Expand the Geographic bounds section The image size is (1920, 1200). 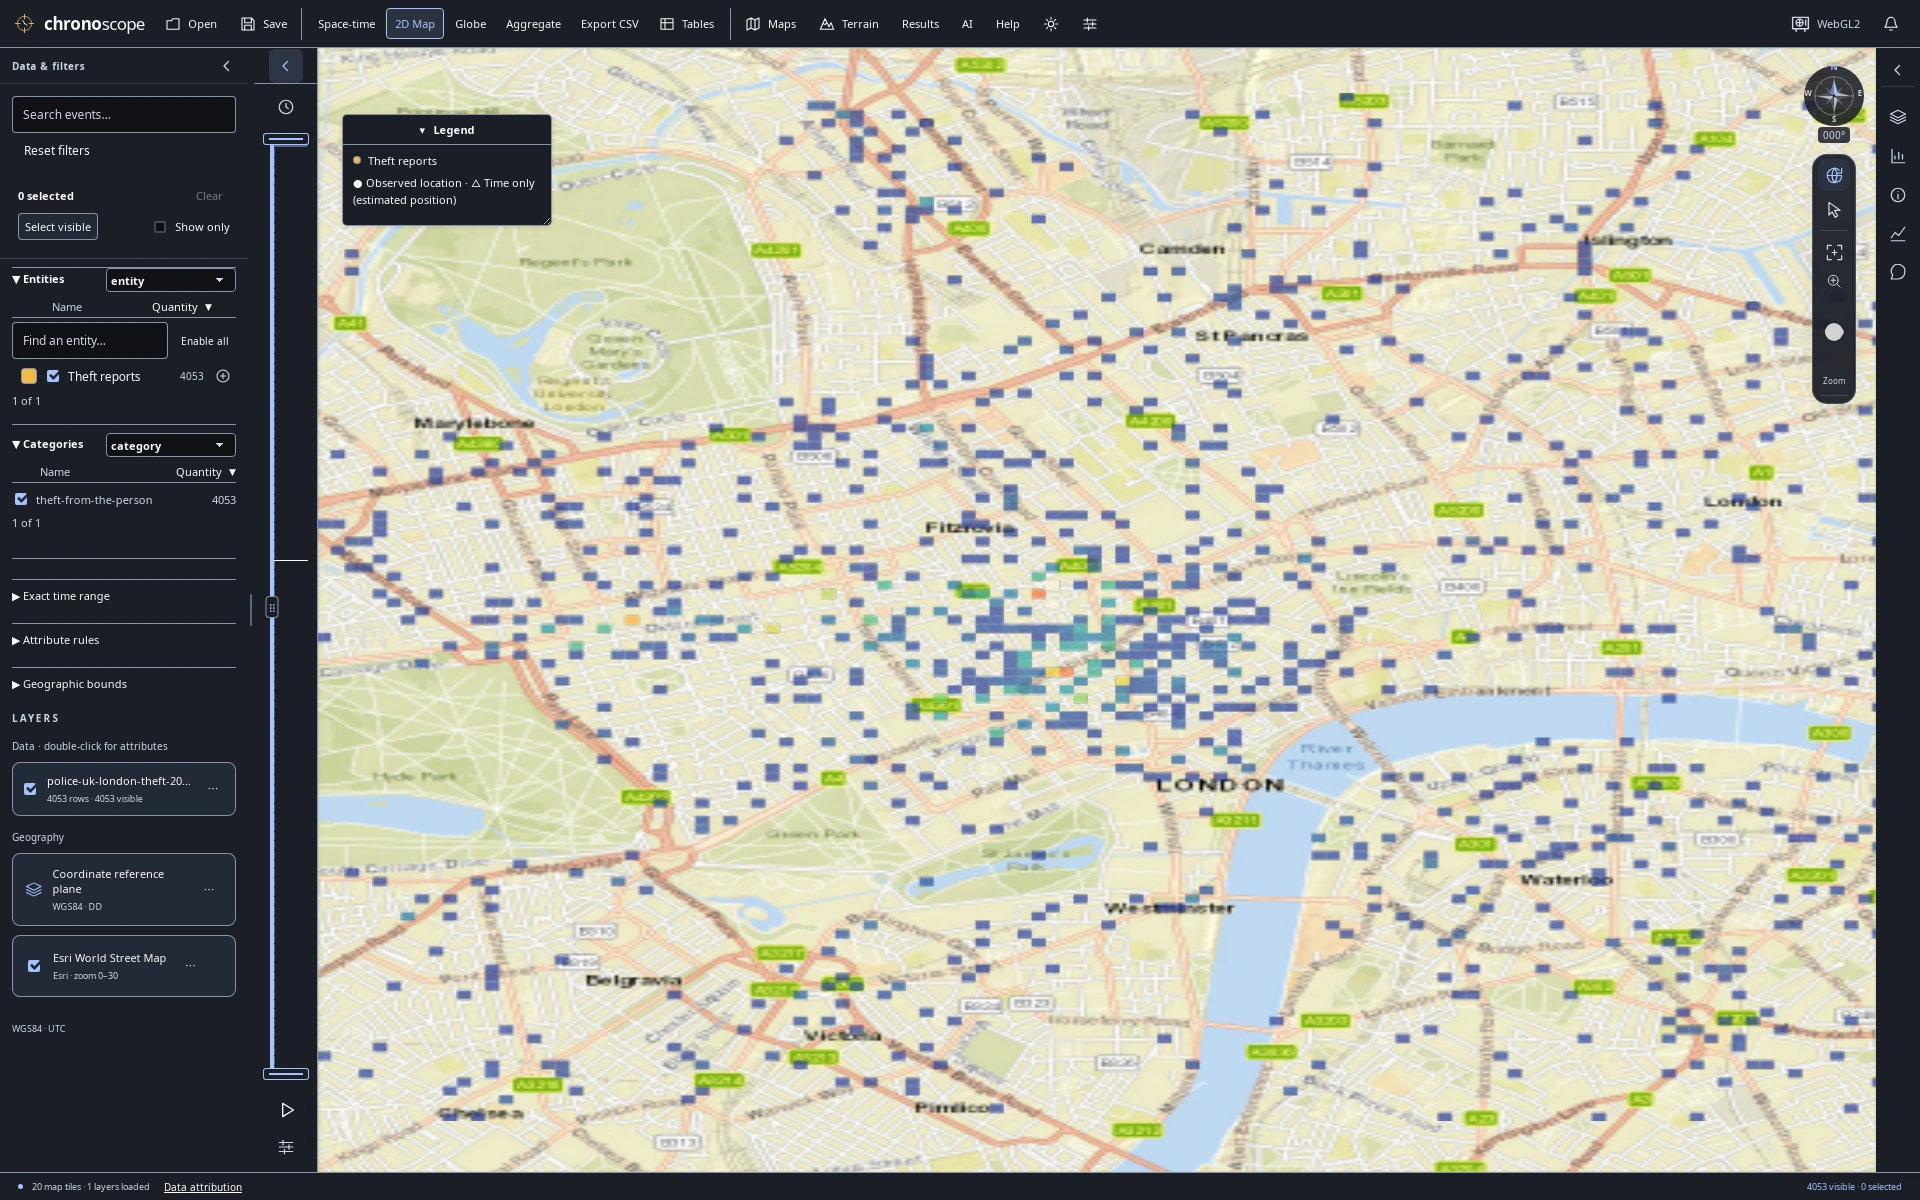click(x=69, y=684)
